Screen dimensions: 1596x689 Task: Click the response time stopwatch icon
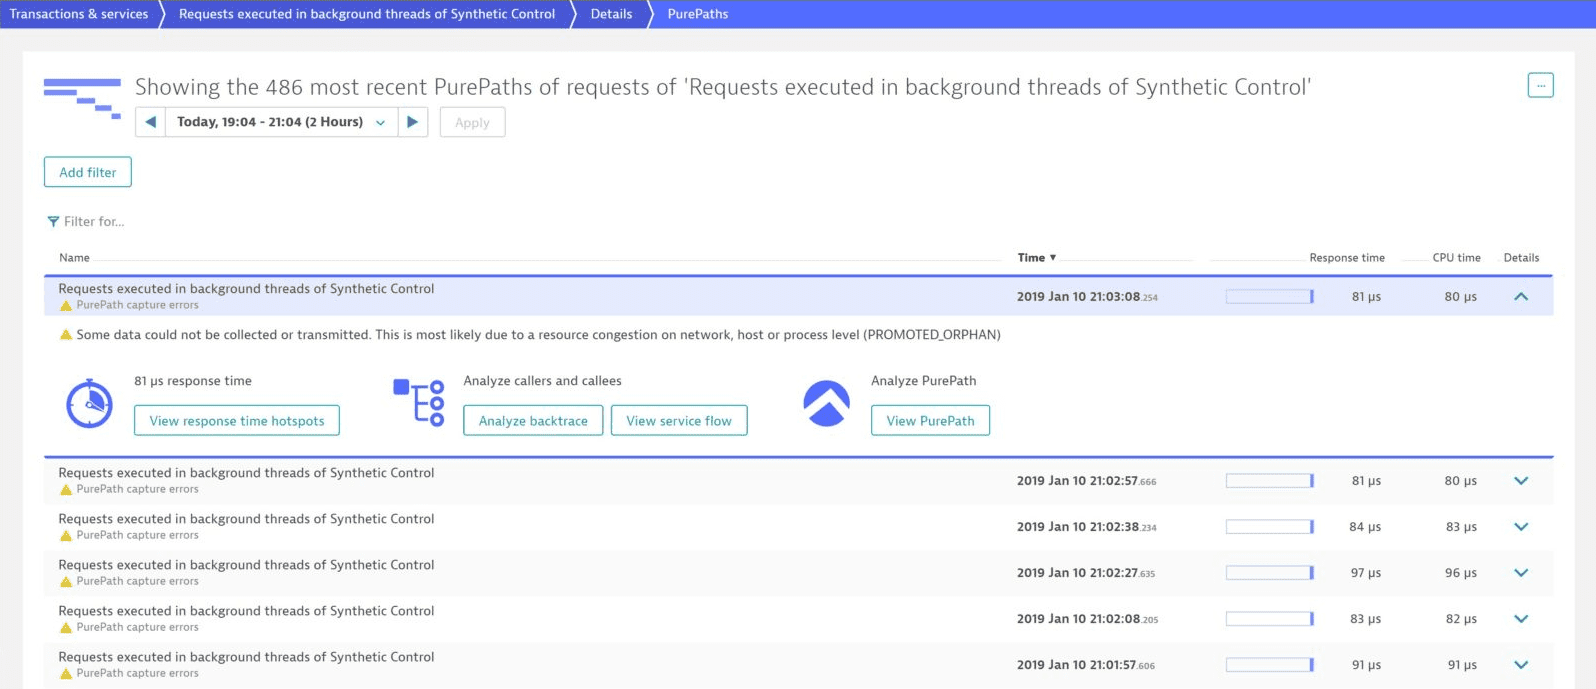pyautogui.click(x=89, y=404)
